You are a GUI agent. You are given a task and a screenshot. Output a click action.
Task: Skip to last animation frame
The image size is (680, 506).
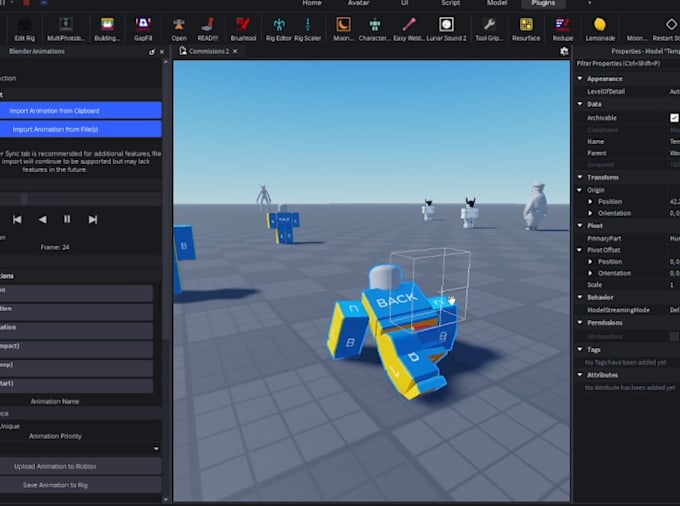[x=93, y=219]
